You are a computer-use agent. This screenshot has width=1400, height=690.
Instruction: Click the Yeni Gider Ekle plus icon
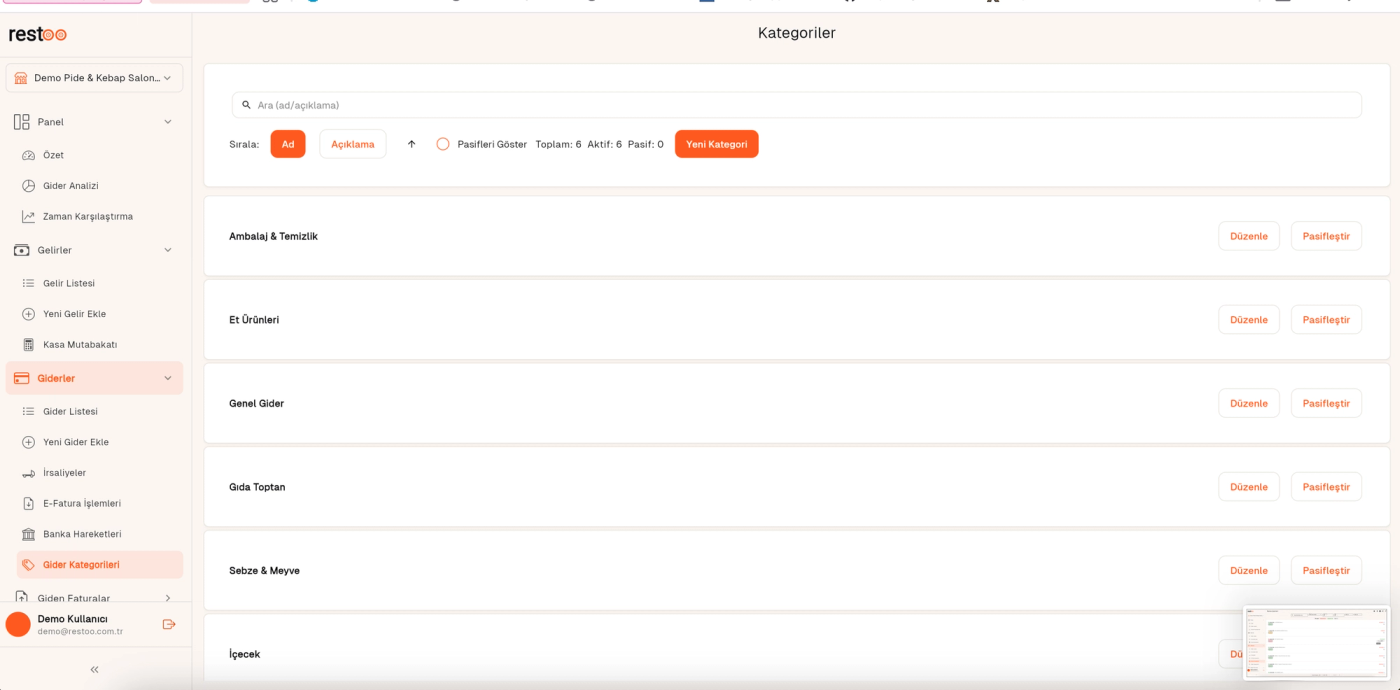click(28, 442)
